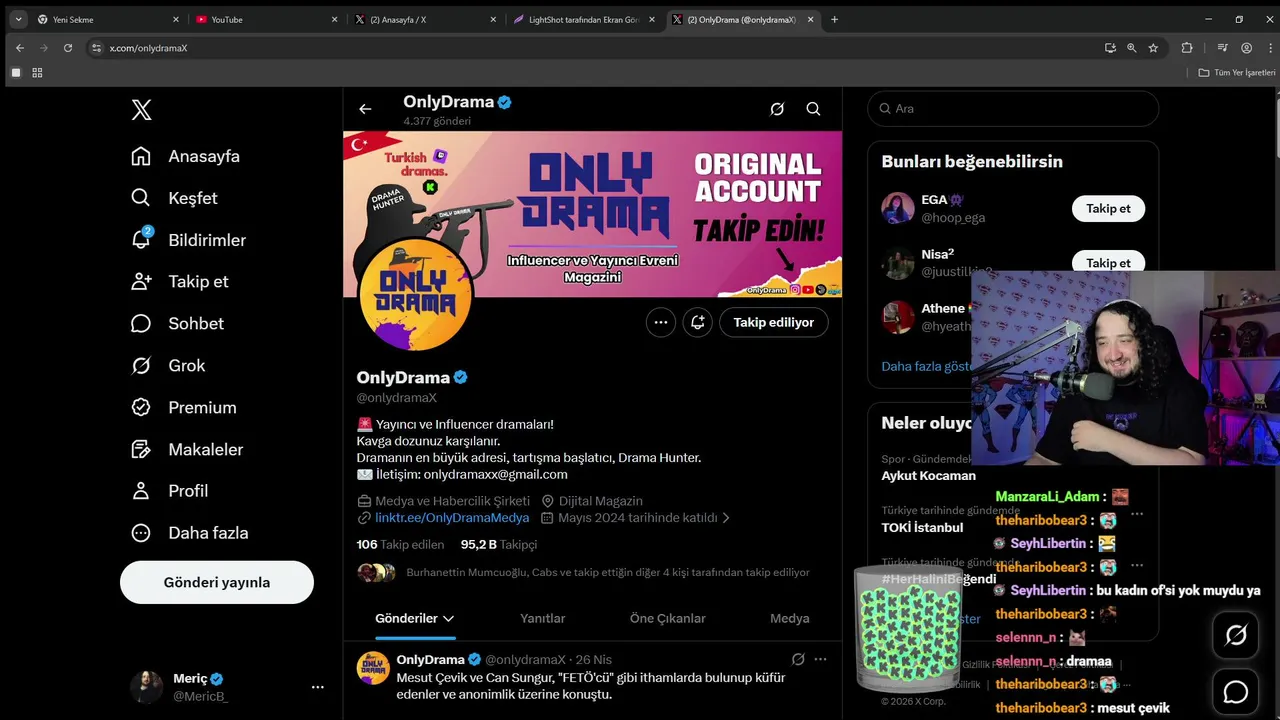Open post author avatar in feed
This screenshot has height=720, width=1280.
coord(373,667)
